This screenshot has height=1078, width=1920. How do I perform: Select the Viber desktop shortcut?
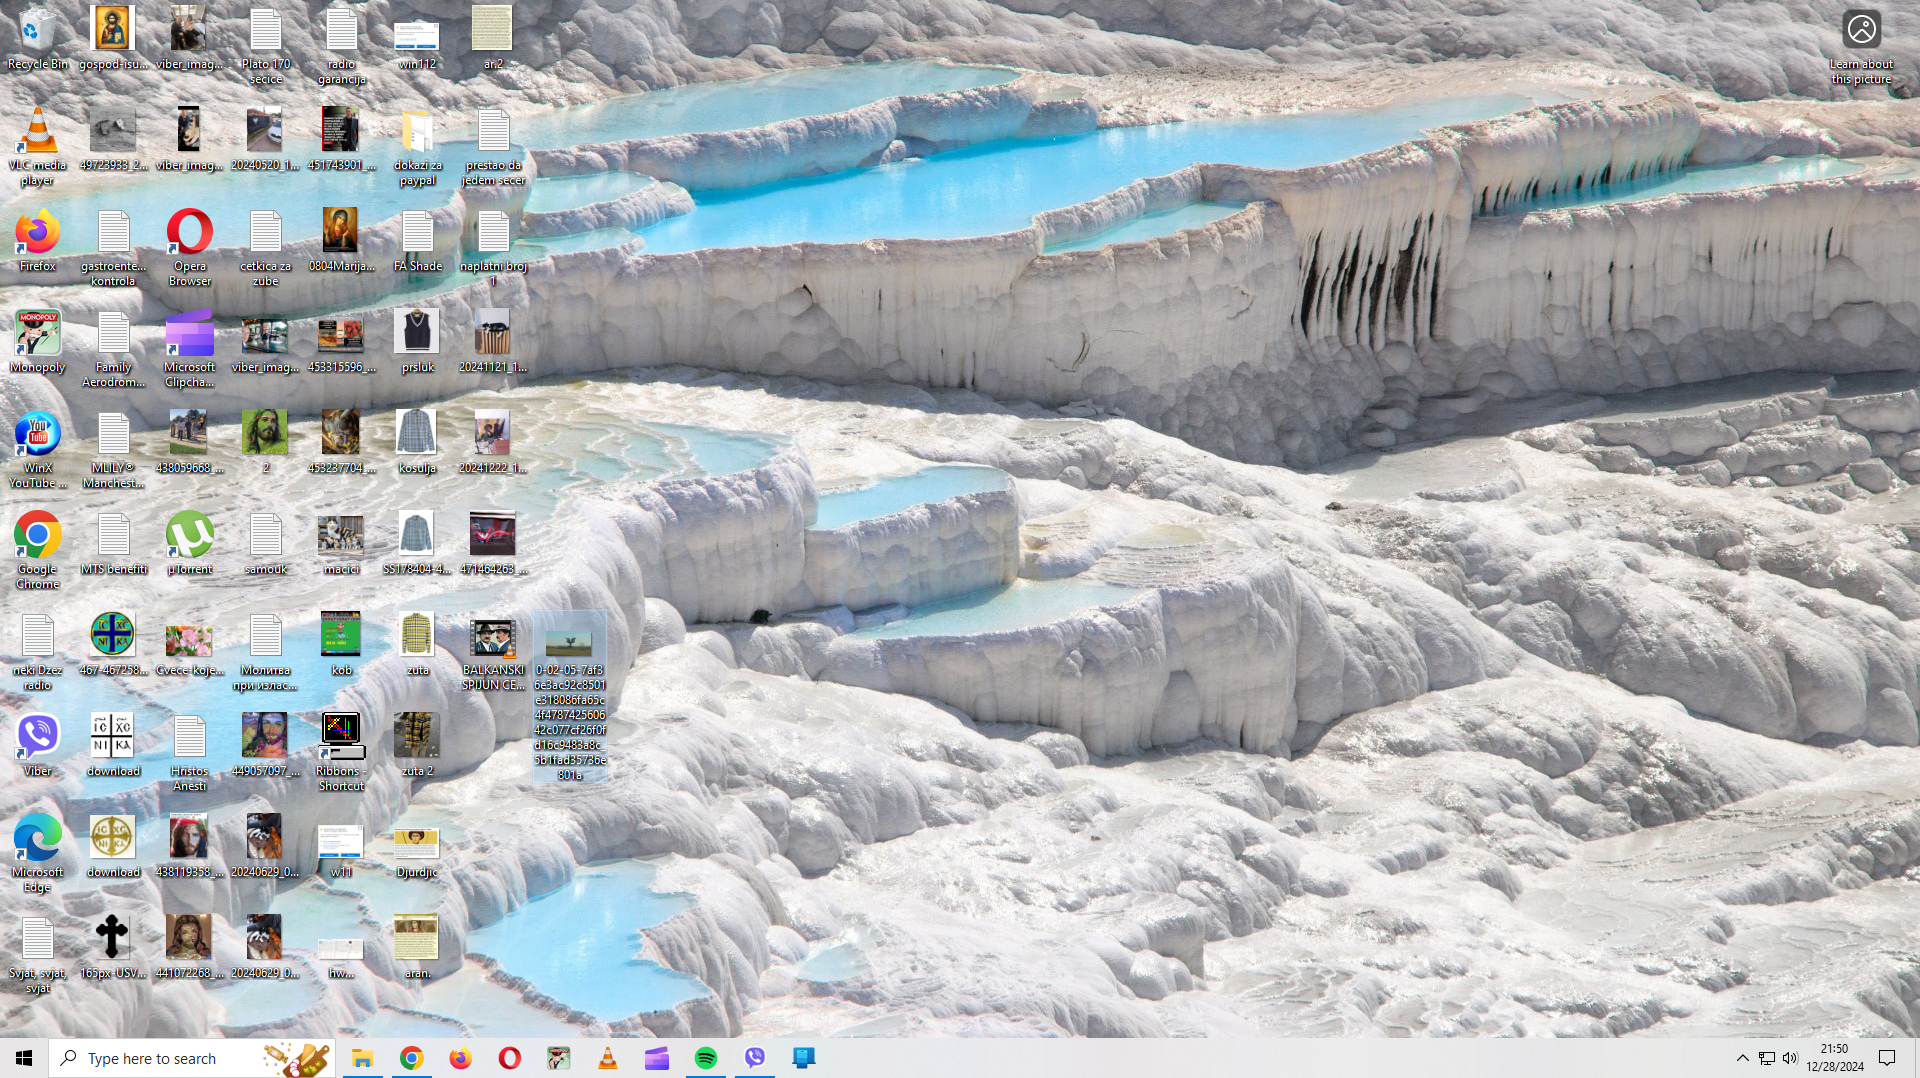tap(38, 745)
